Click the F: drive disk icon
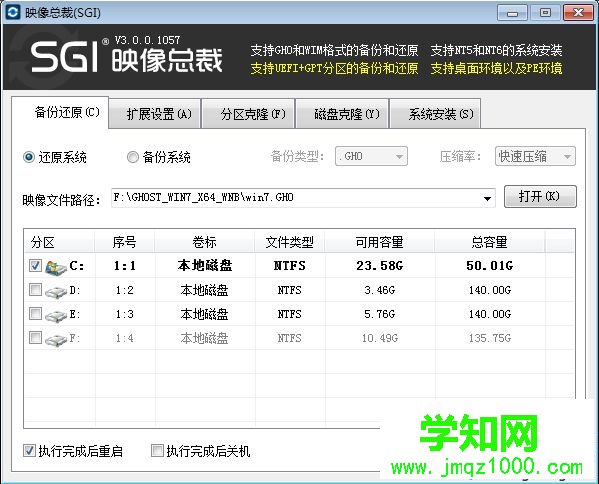The width and height of the screenshot is (599, 484). click(x=56, y=340)
